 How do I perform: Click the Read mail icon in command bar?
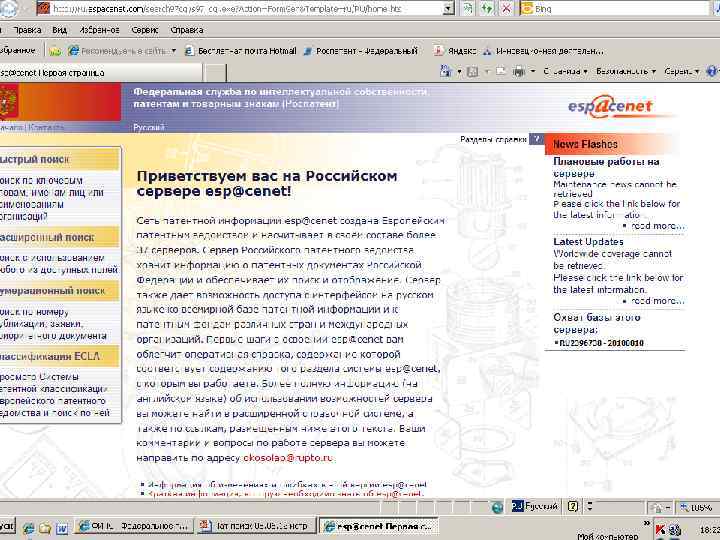click(501, 71)
